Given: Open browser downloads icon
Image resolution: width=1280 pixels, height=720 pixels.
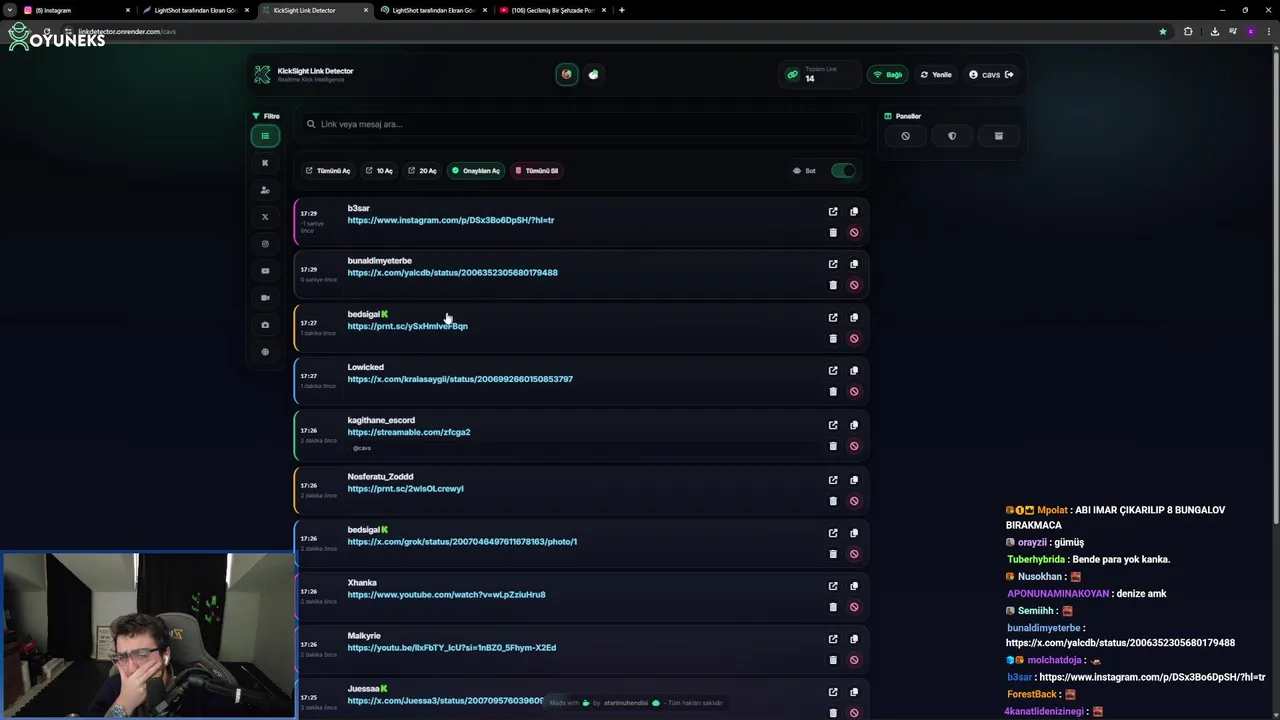Looking at the screenshot, I should pyautogui.click(x=1214, y=31).
